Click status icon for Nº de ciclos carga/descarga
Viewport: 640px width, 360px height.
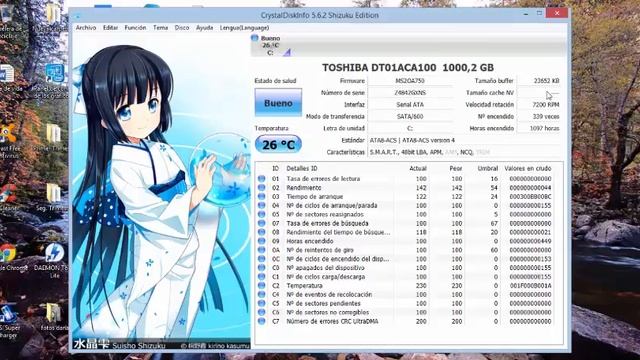[x=262, y=277]
